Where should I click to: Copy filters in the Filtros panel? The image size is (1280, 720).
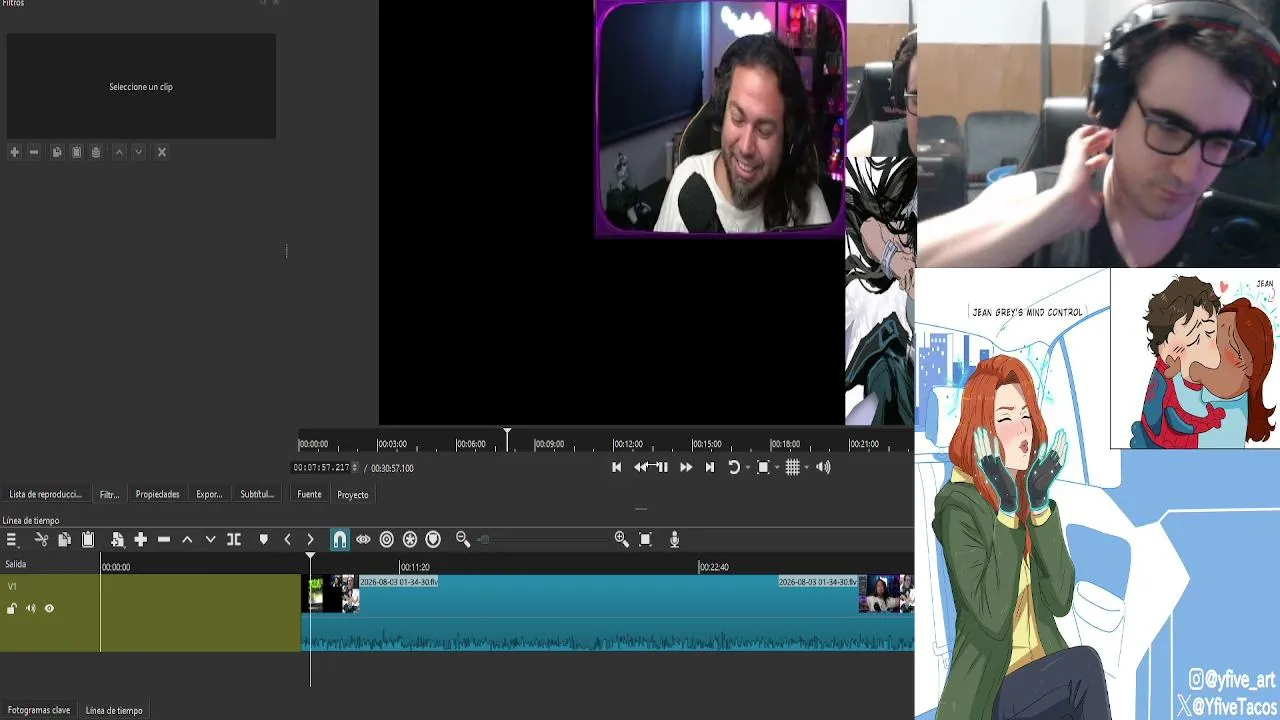click(57, 152)
